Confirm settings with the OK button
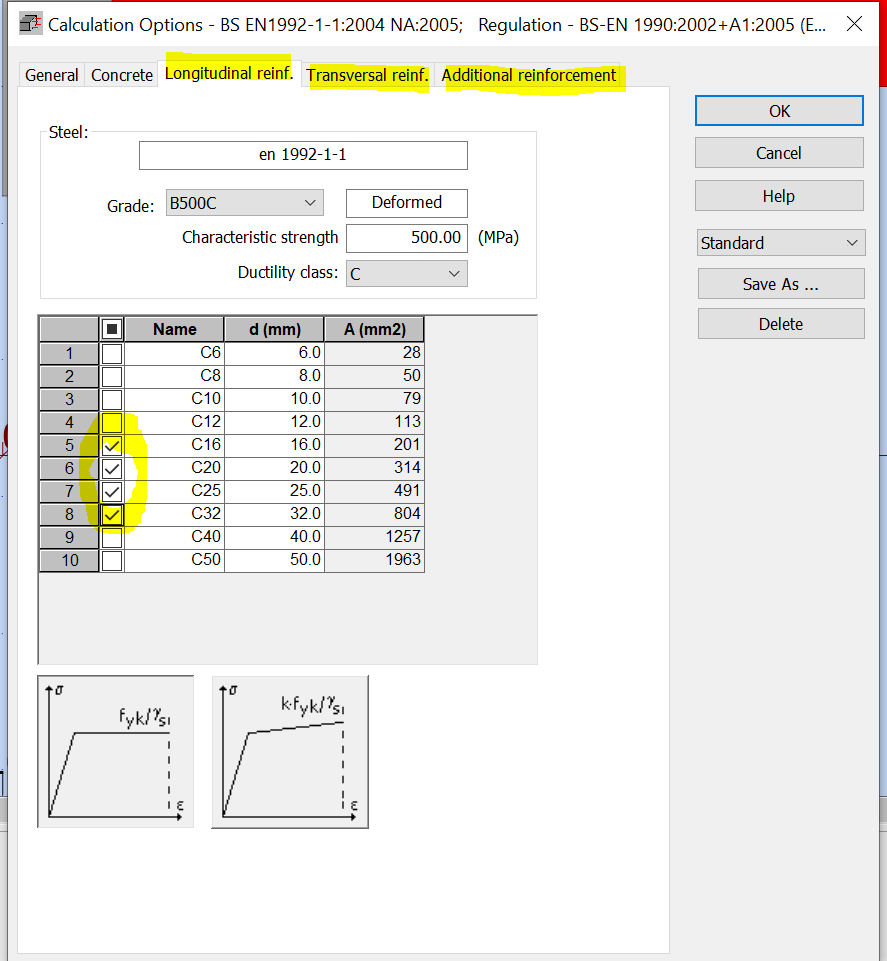Image resolution: width=887 pixels, height=961 pixels. point(778,110)
